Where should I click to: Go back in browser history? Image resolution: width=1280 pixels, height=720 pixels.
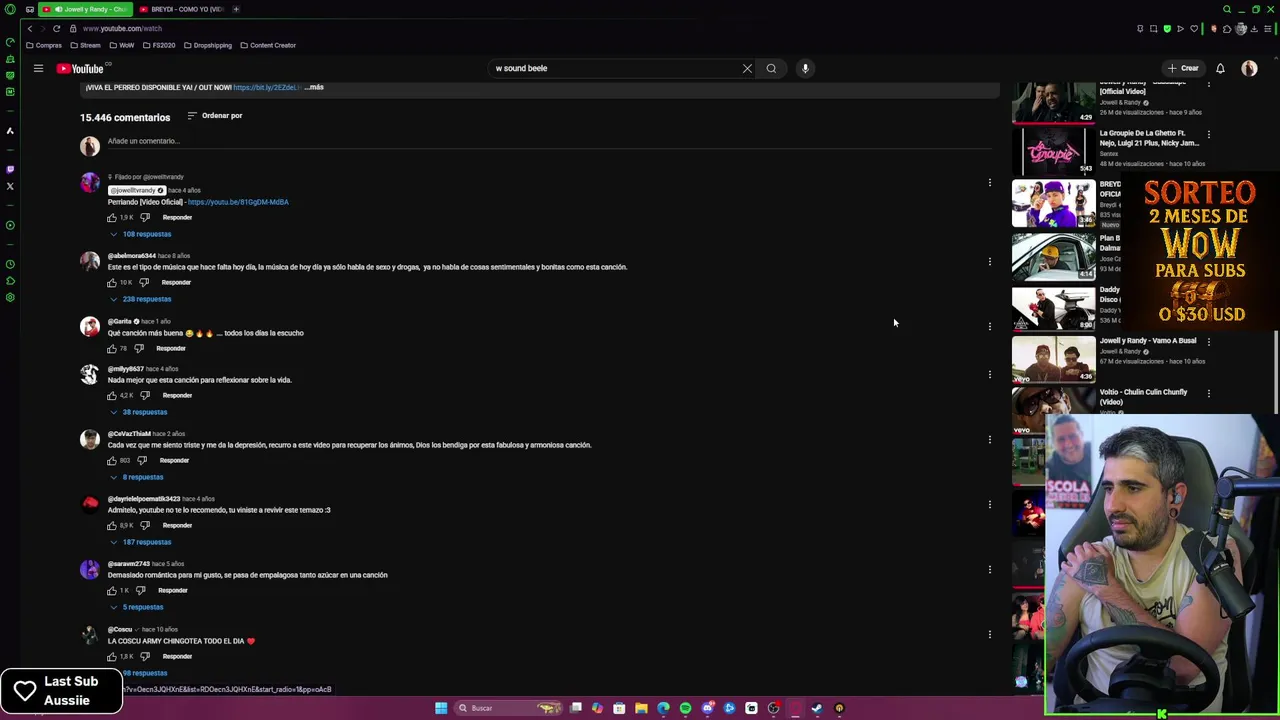click(29, 28)
